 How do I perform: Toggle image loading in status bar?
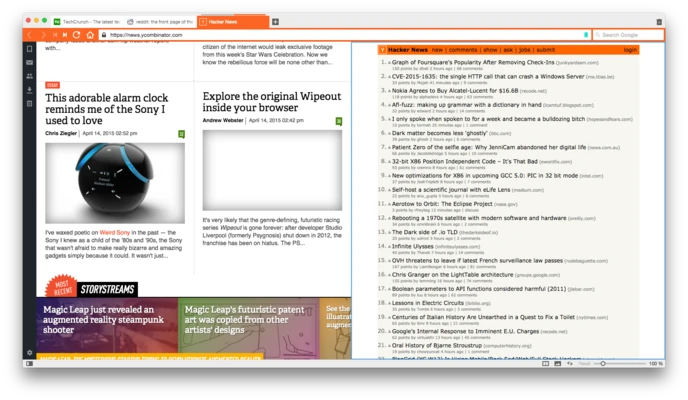point(557,364)
